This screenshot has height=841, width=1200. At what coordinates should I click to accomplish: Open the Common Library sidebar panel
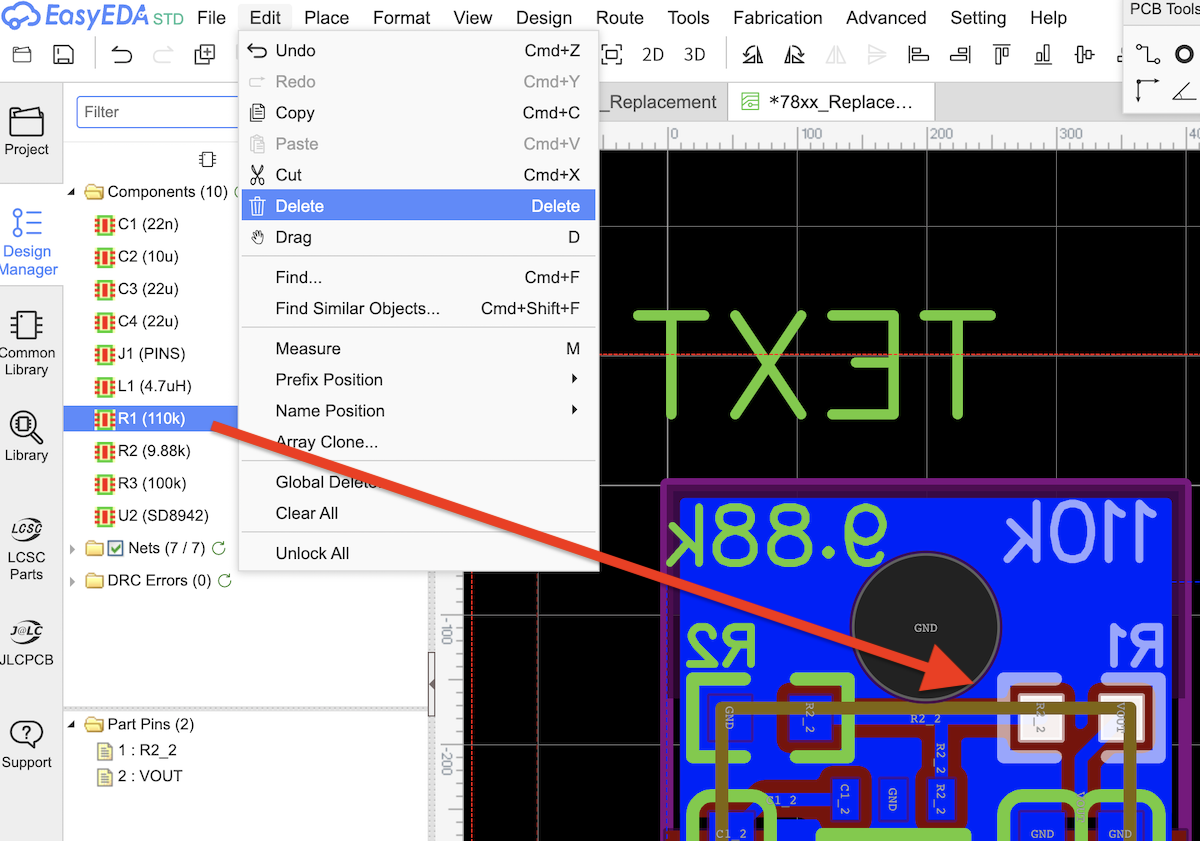coord(27,343)
